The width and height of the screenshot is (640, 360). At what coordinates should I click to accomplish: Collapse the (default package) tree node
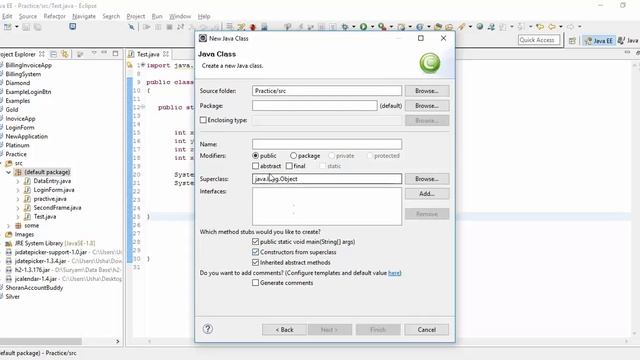8,172
